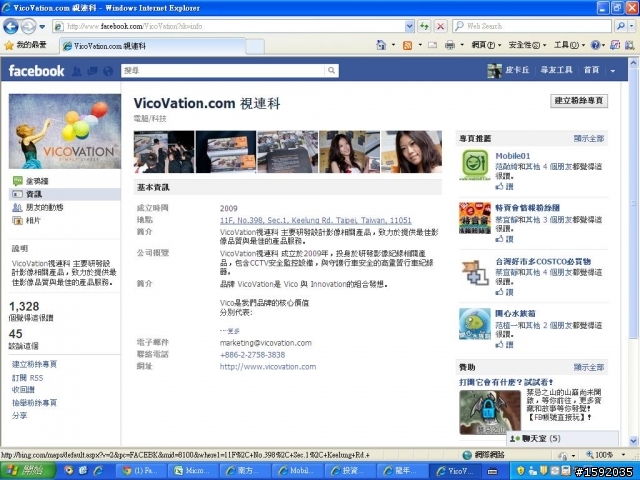The height and width of the screenshot is (480, 640).
Task: Open the 聊天室 (5) chat bar
Action: [x=562, y=438]
